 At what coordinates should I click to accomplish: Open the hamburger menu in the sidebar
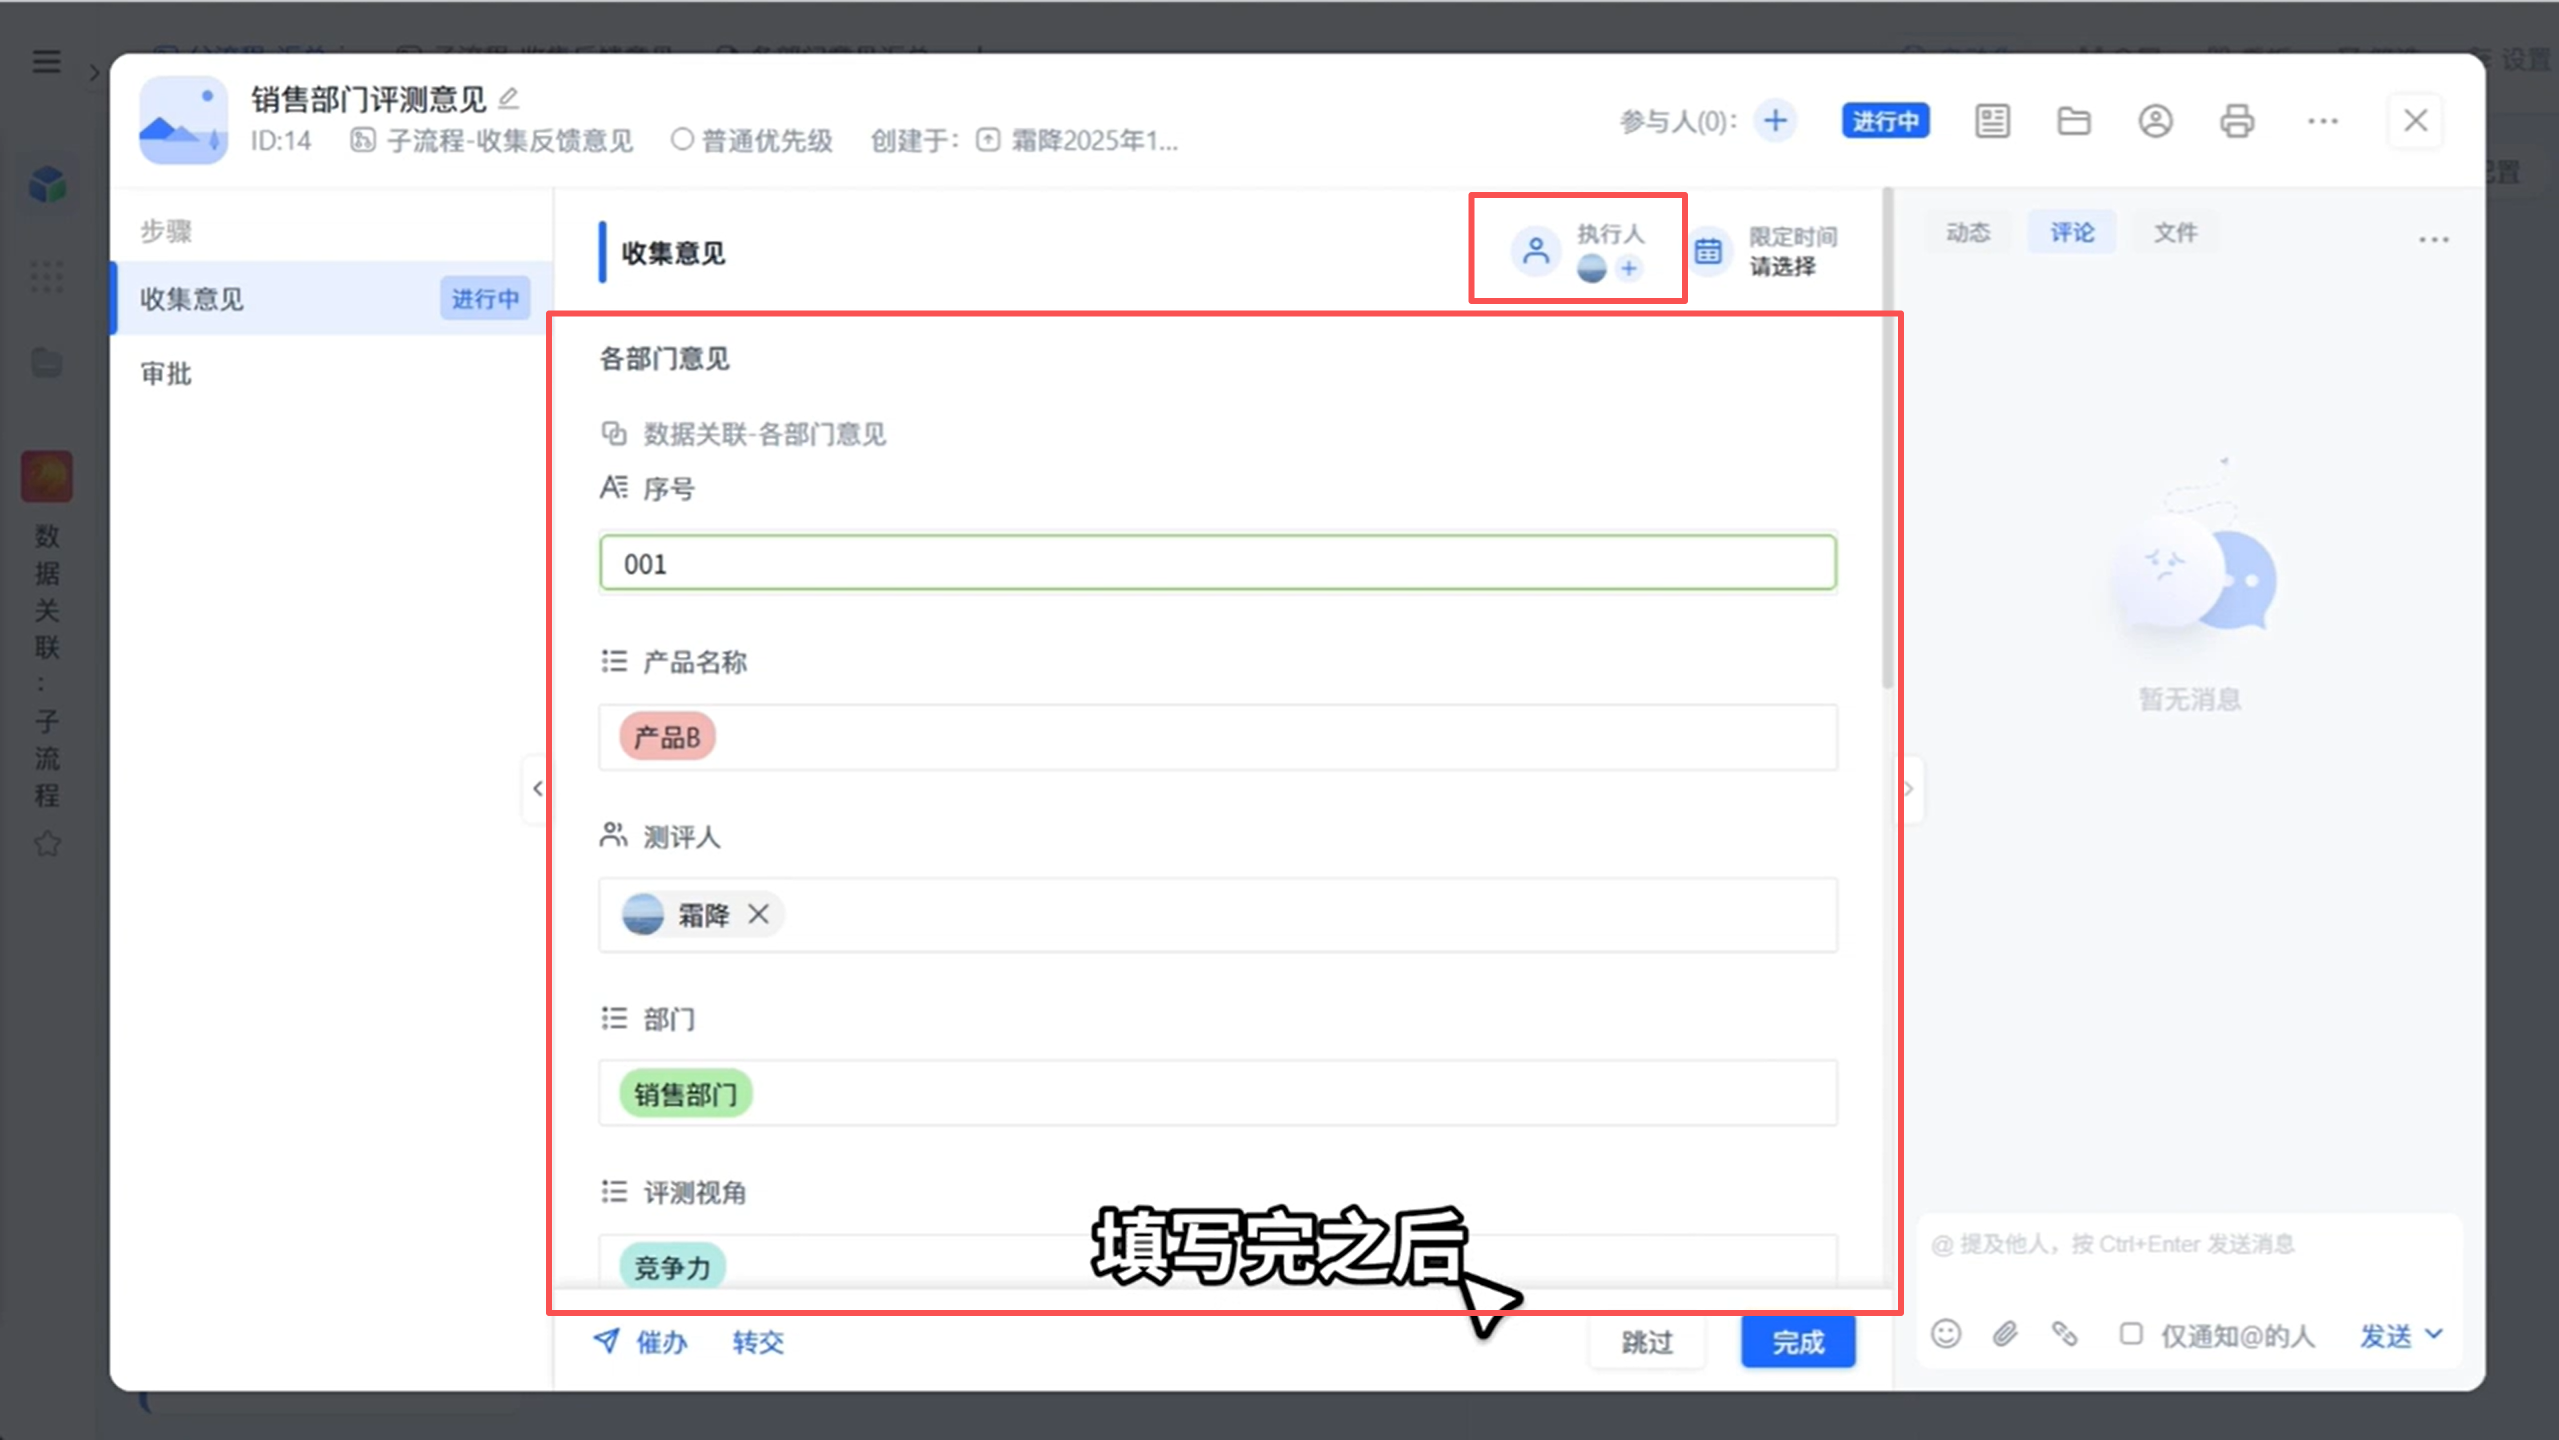coord(46,61)
